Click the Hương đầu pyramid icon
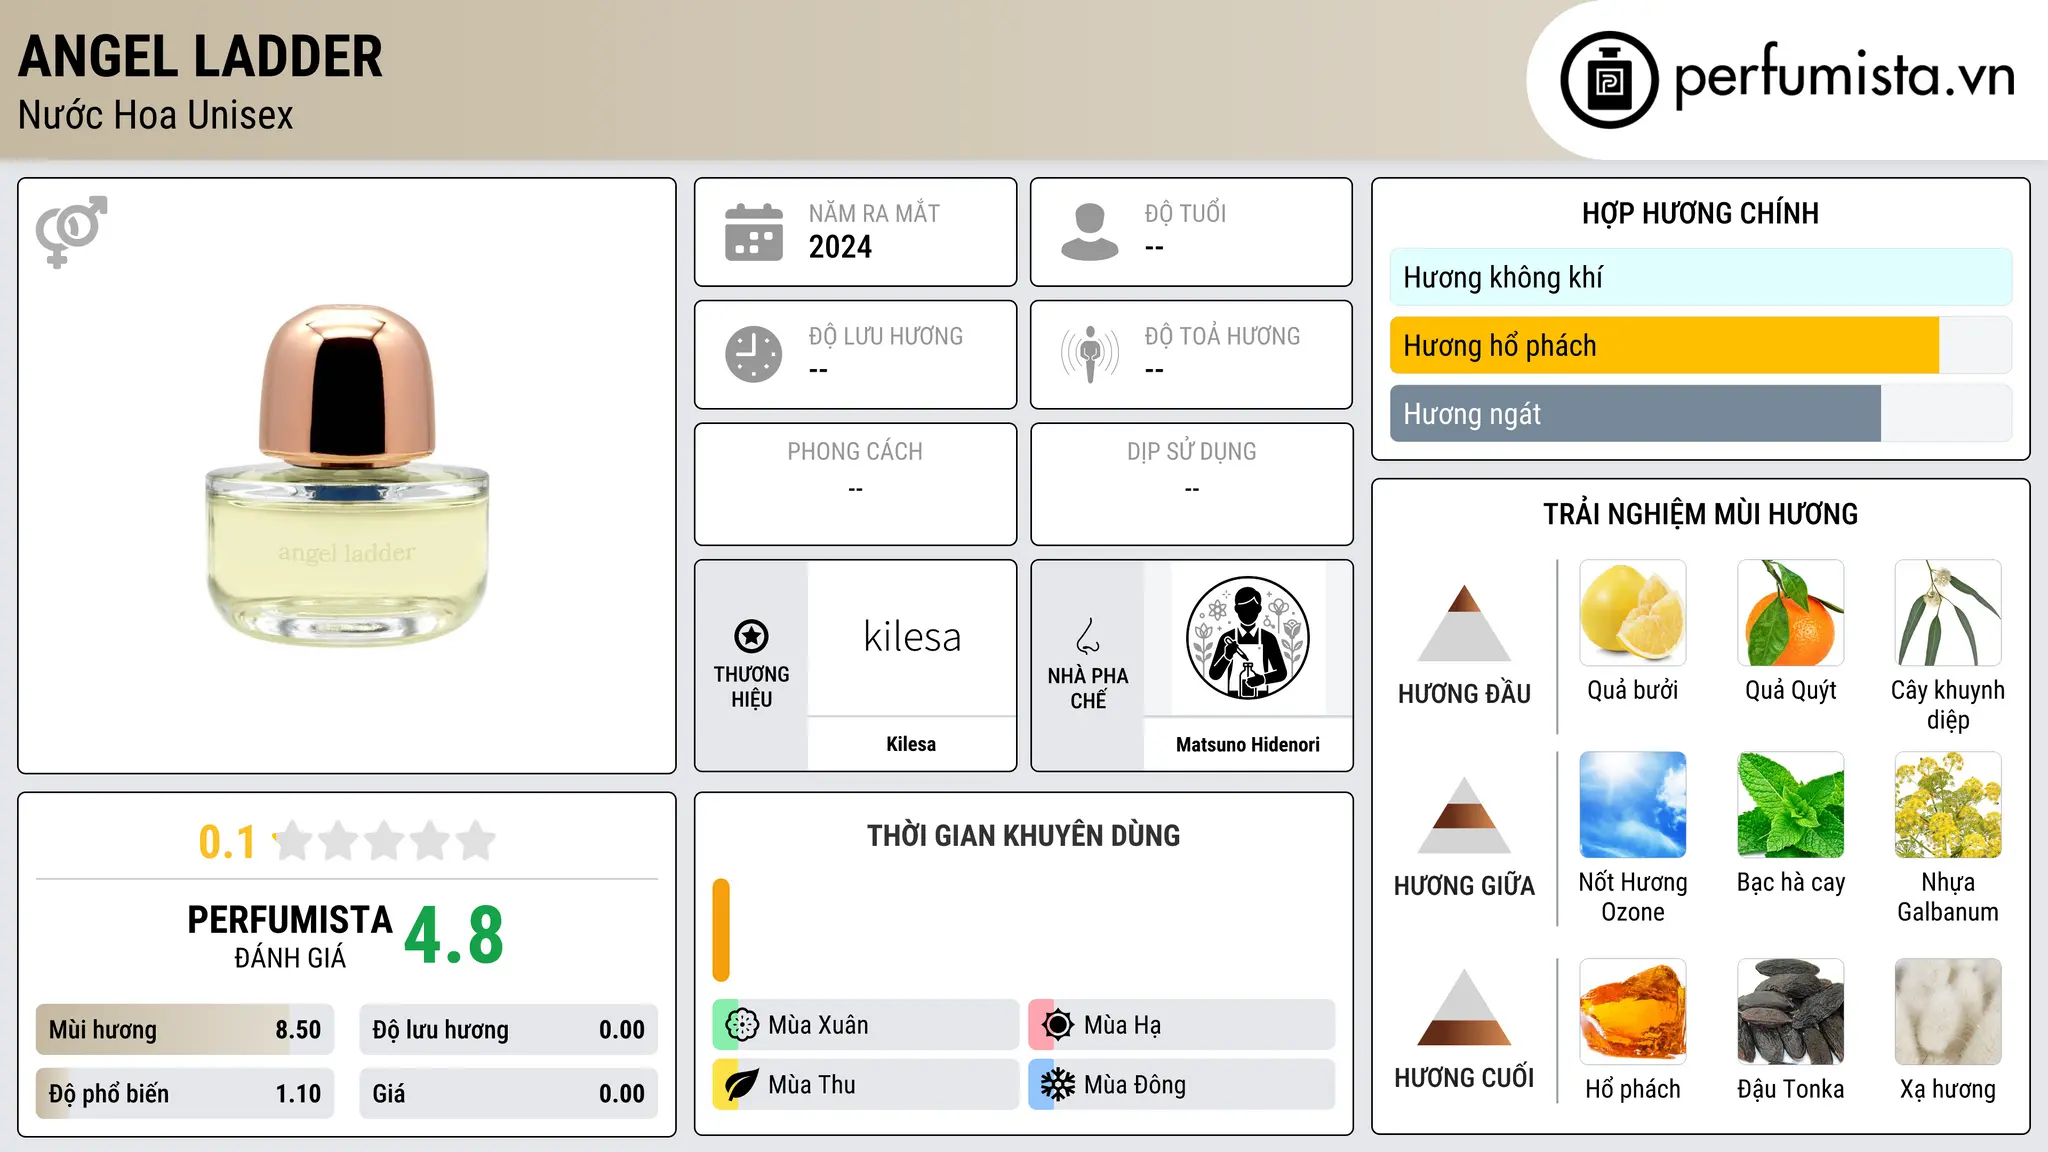2048x1152 pixels. 1464,622
